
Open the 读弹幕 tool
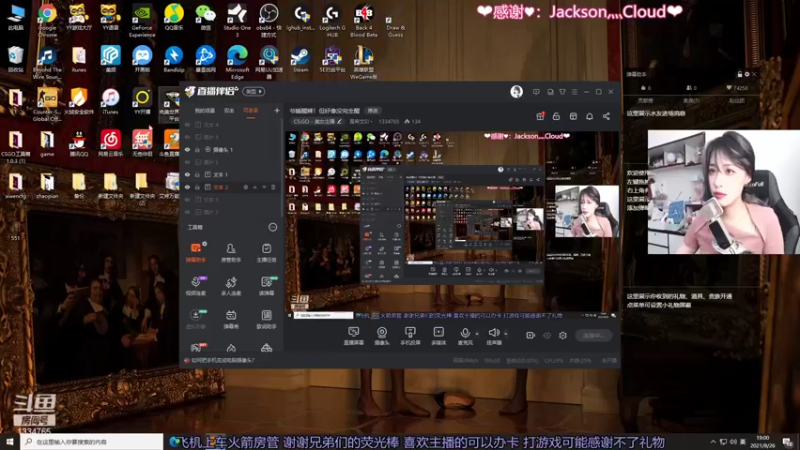tap(266, 286)
